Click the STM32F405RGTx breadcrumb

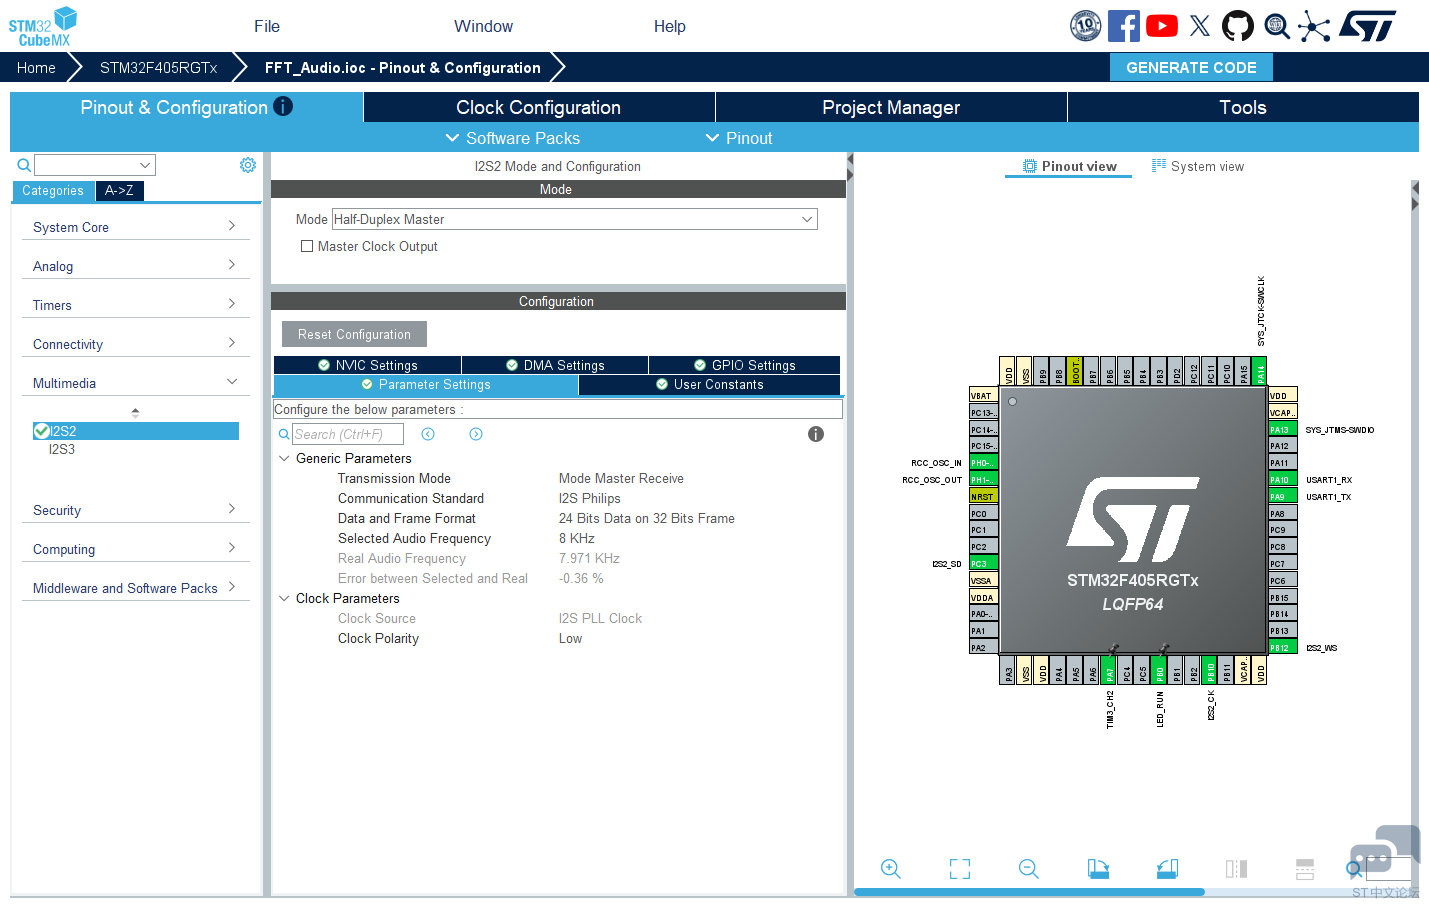[158, 67]
